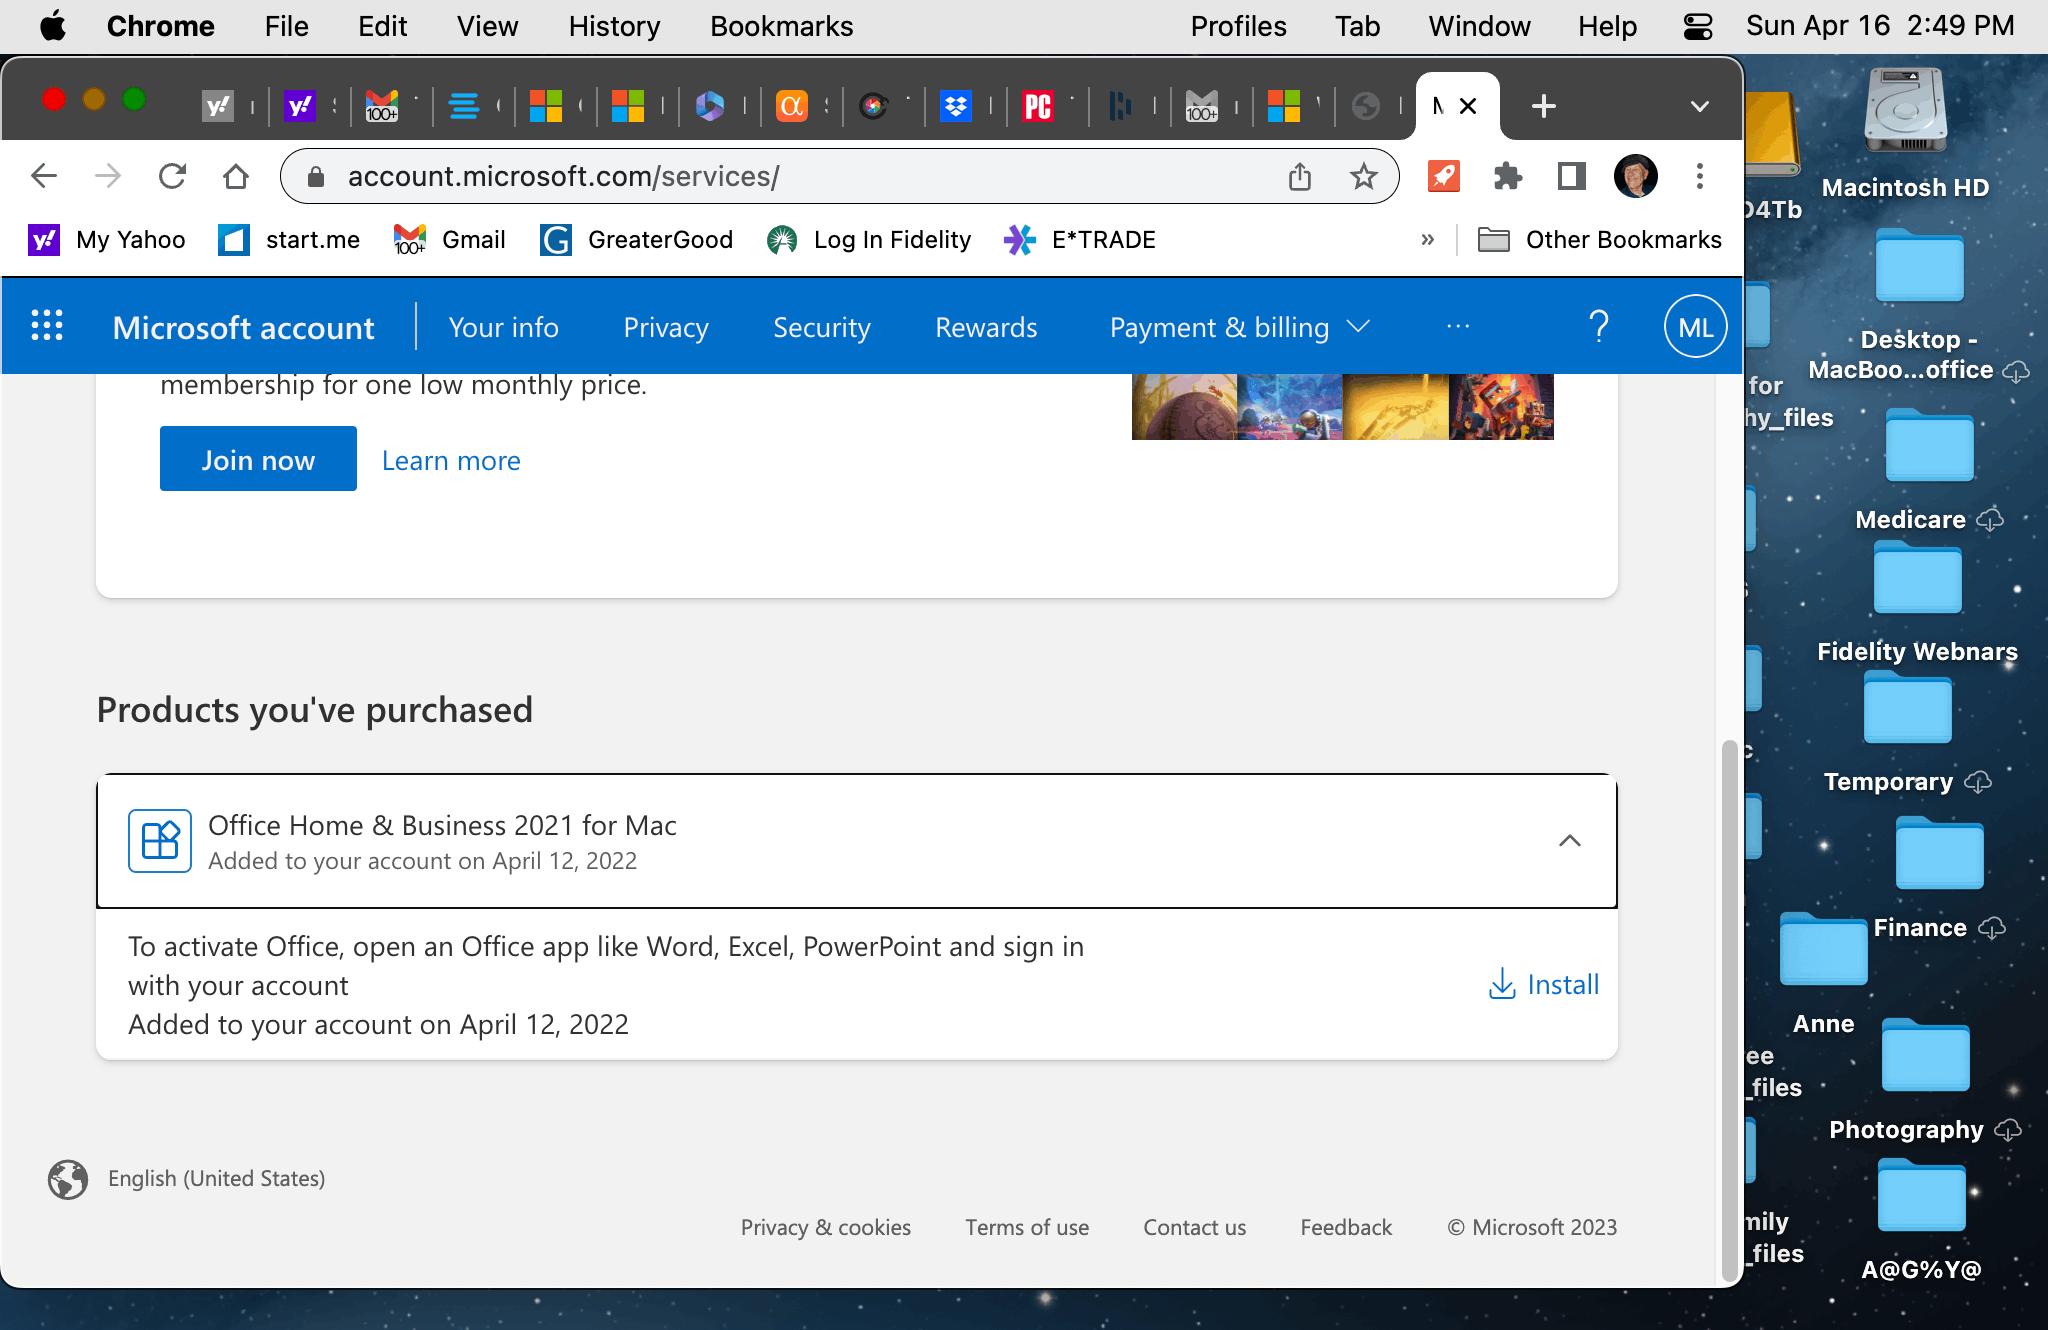
Task: Switch to the Dropbox tab
Action: click(x=956, y=106)
